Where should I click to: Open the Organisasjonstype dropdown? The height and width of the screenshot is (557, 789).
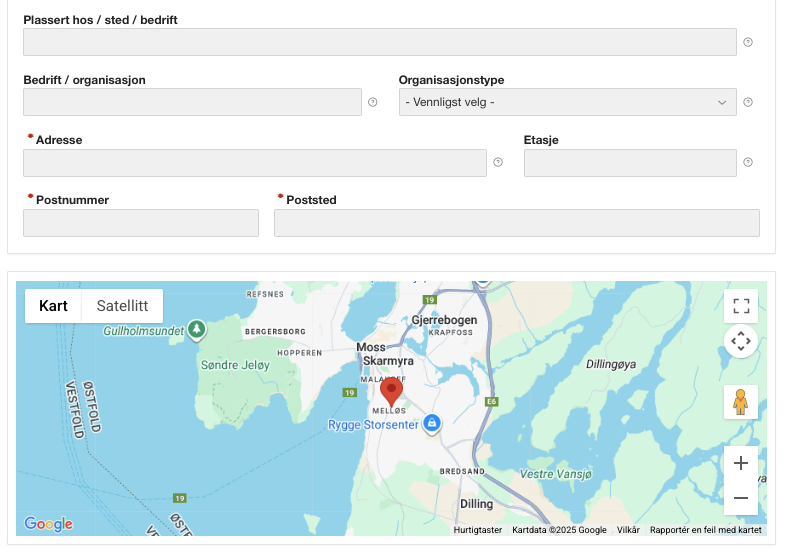(x=567, y=102)
